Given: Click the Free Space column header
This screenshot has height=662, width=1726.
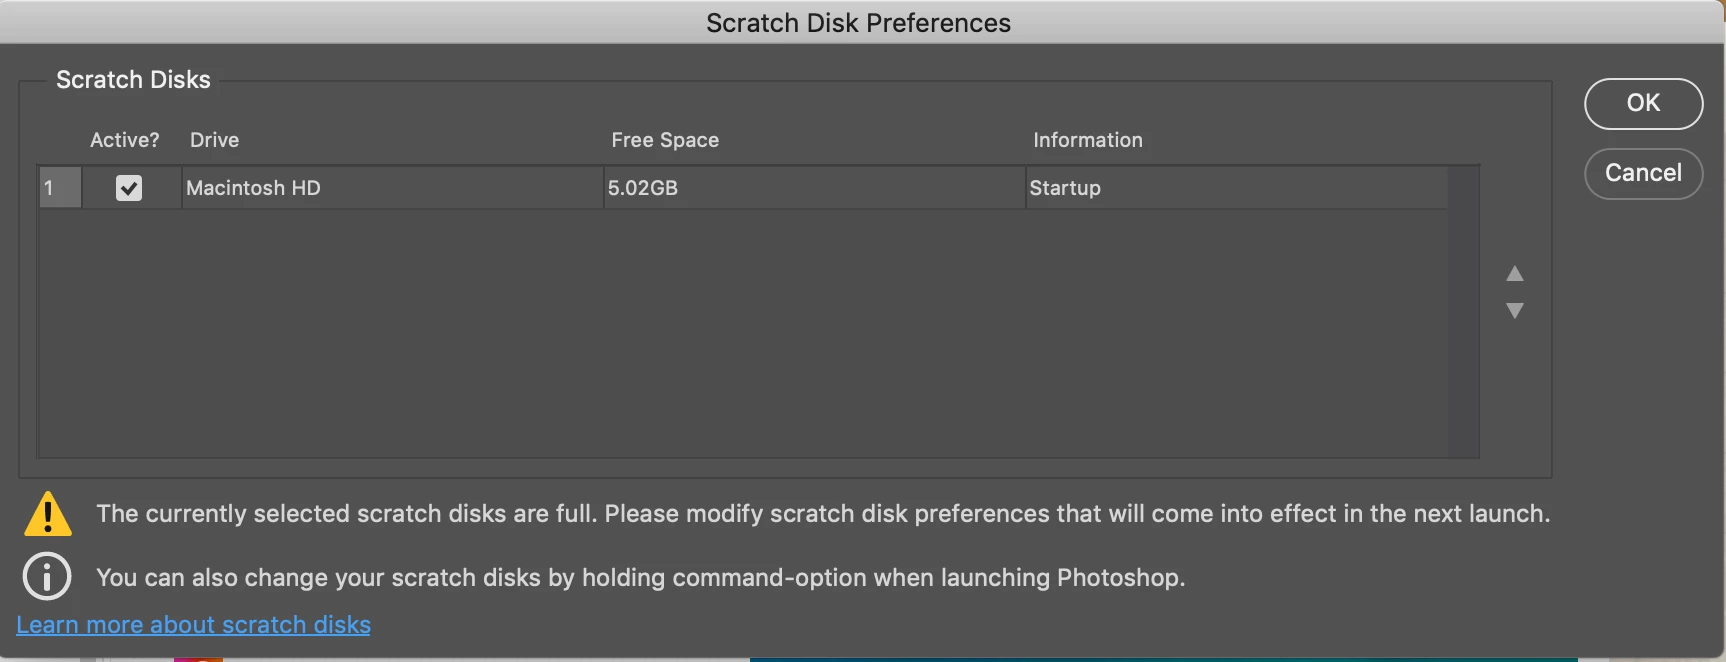Looking at the screenshot, I should point(665,140).
